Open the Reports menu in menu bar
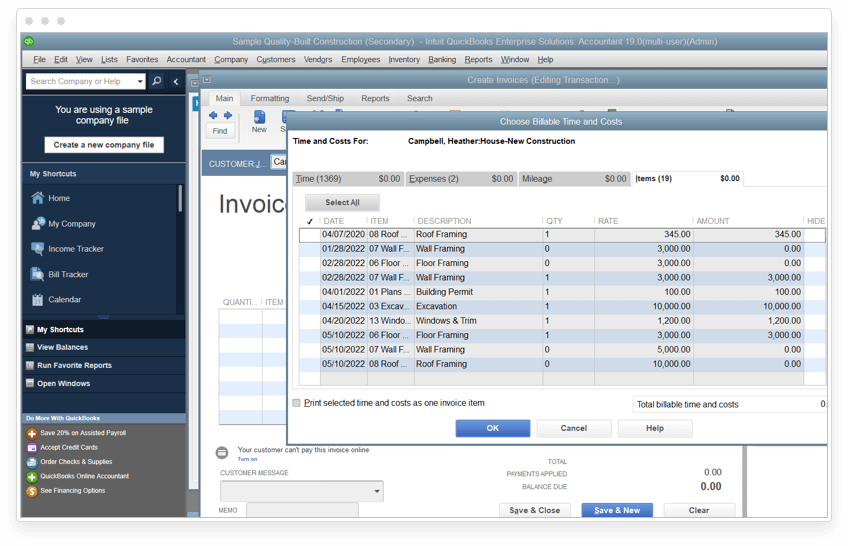 (x=479, y=59)
